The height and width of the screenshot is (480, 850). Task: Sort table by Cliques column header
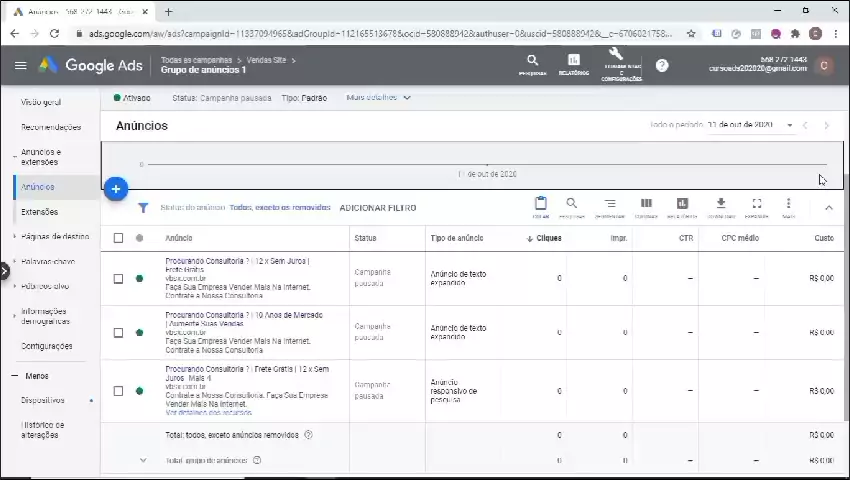pyautogui.click(x=548, y=238)
